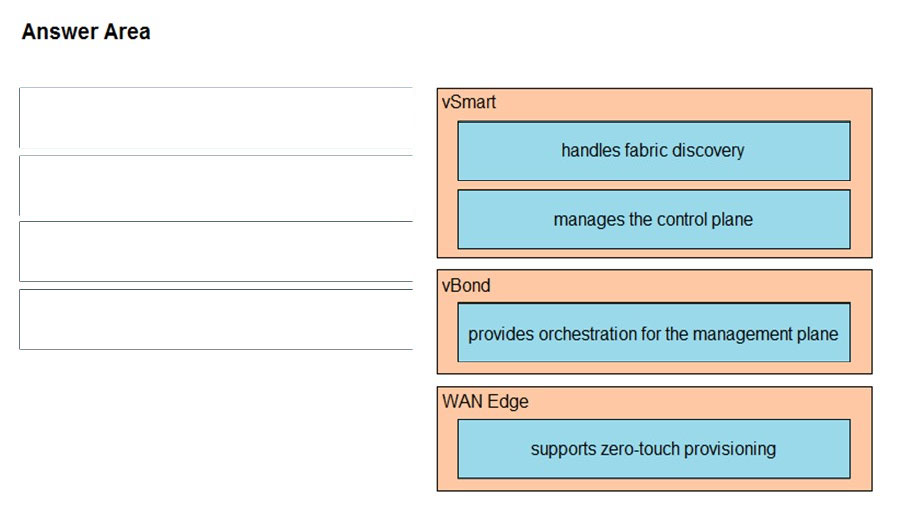Click orange margin beneath 'supports zero-touch provisioning' box
This screenshot has width=897, height=525.
[654, 484]
